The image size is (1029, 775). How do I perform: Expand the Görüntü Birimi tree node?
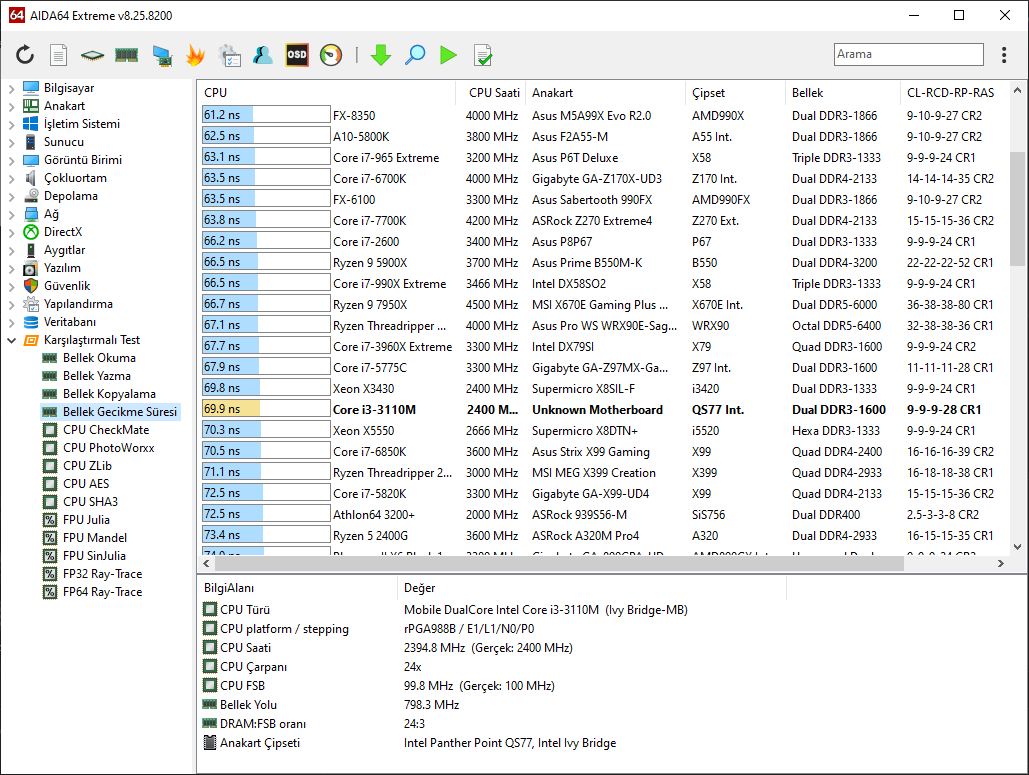click(x=11, y=160)
